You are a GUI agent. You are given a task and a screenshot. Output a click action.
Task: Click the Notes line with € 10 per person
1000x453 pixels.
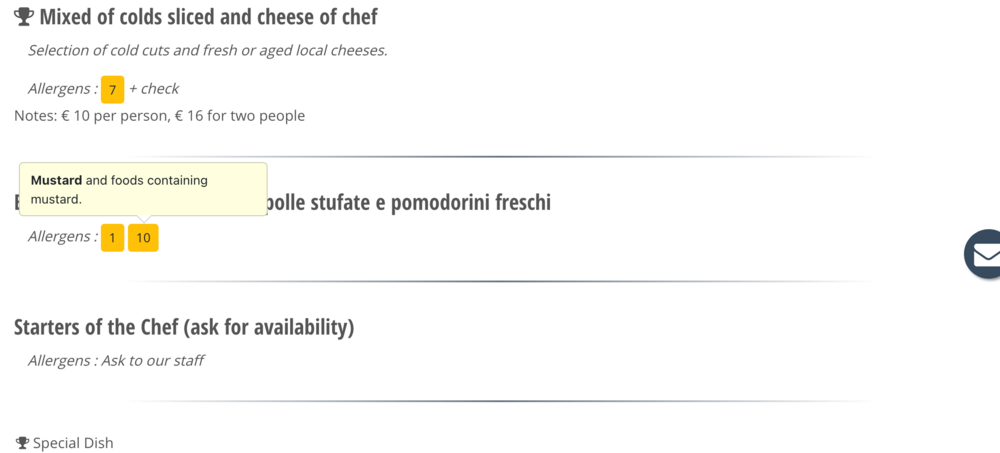159,116
